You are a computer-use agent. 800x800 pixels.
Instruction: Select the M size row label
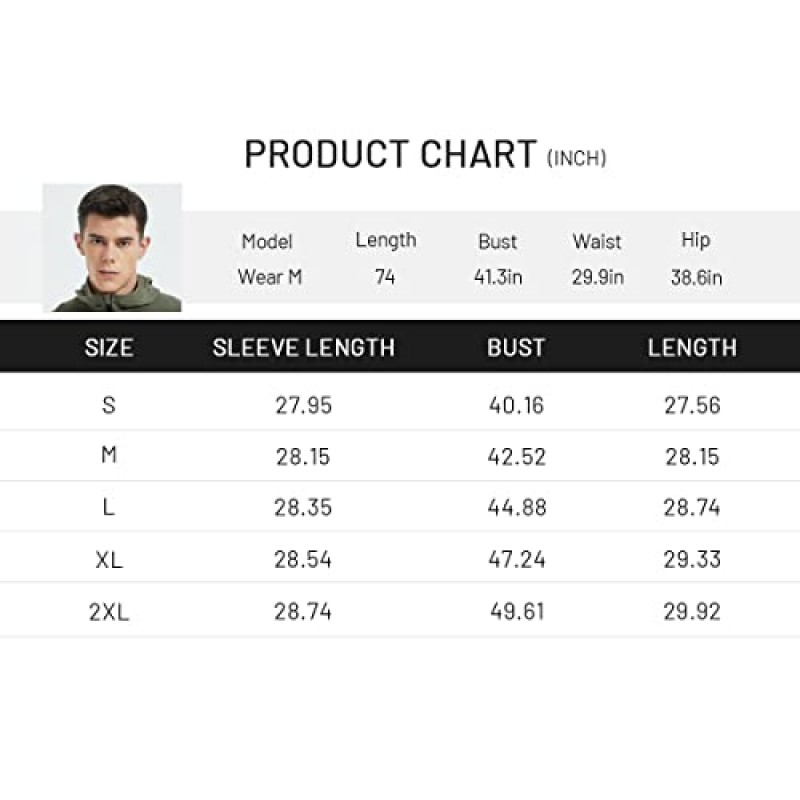click(109, 455)
